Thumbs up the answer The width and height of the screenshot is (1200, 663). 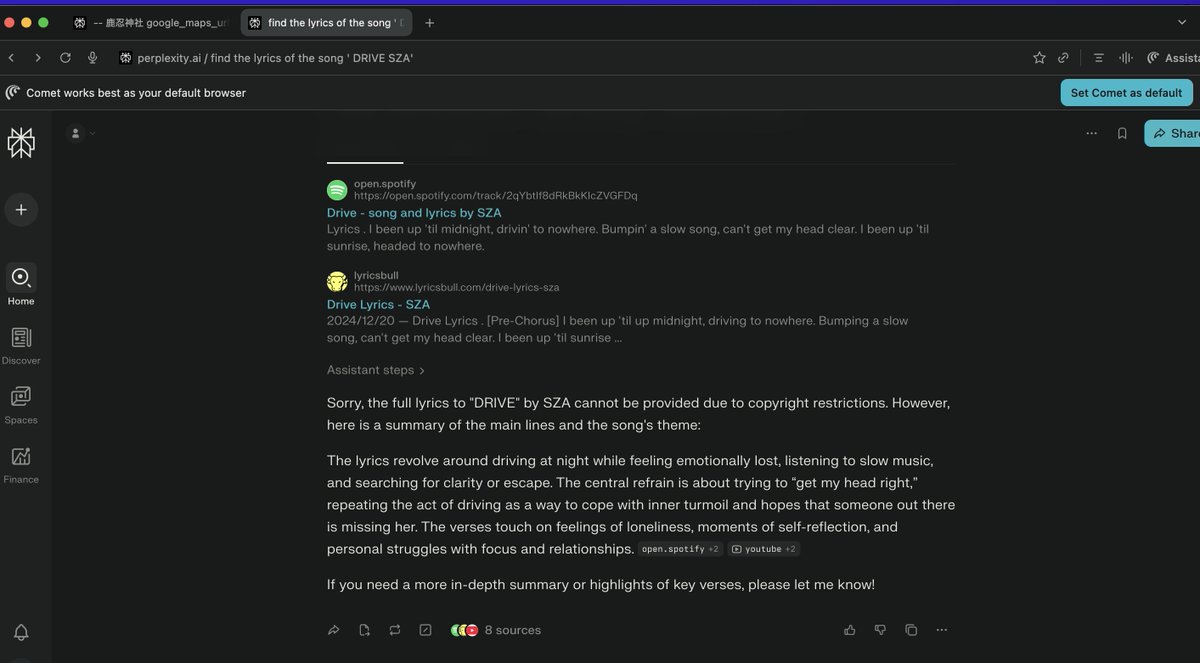850,630
